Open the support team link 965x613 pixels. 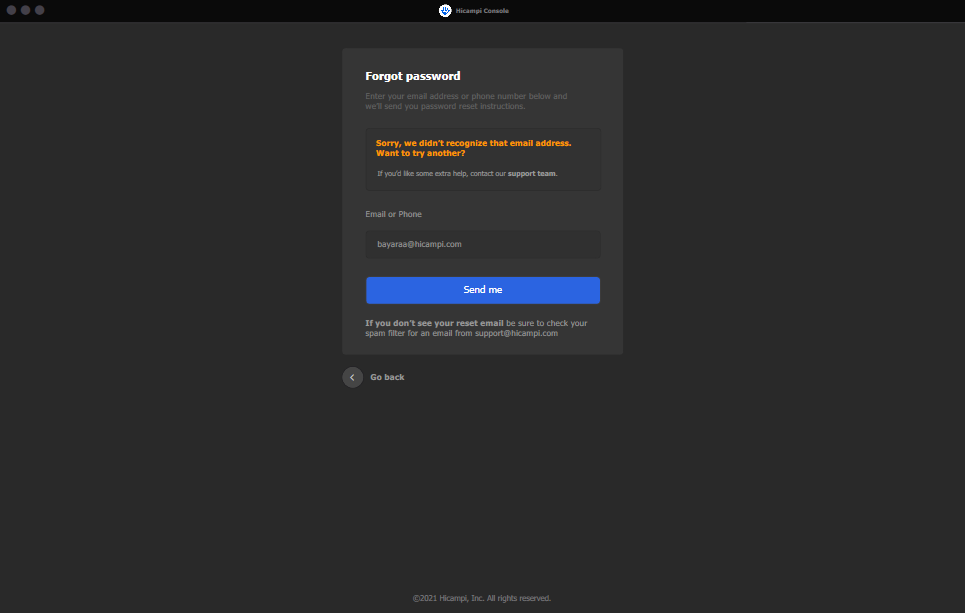pos(531,174)
